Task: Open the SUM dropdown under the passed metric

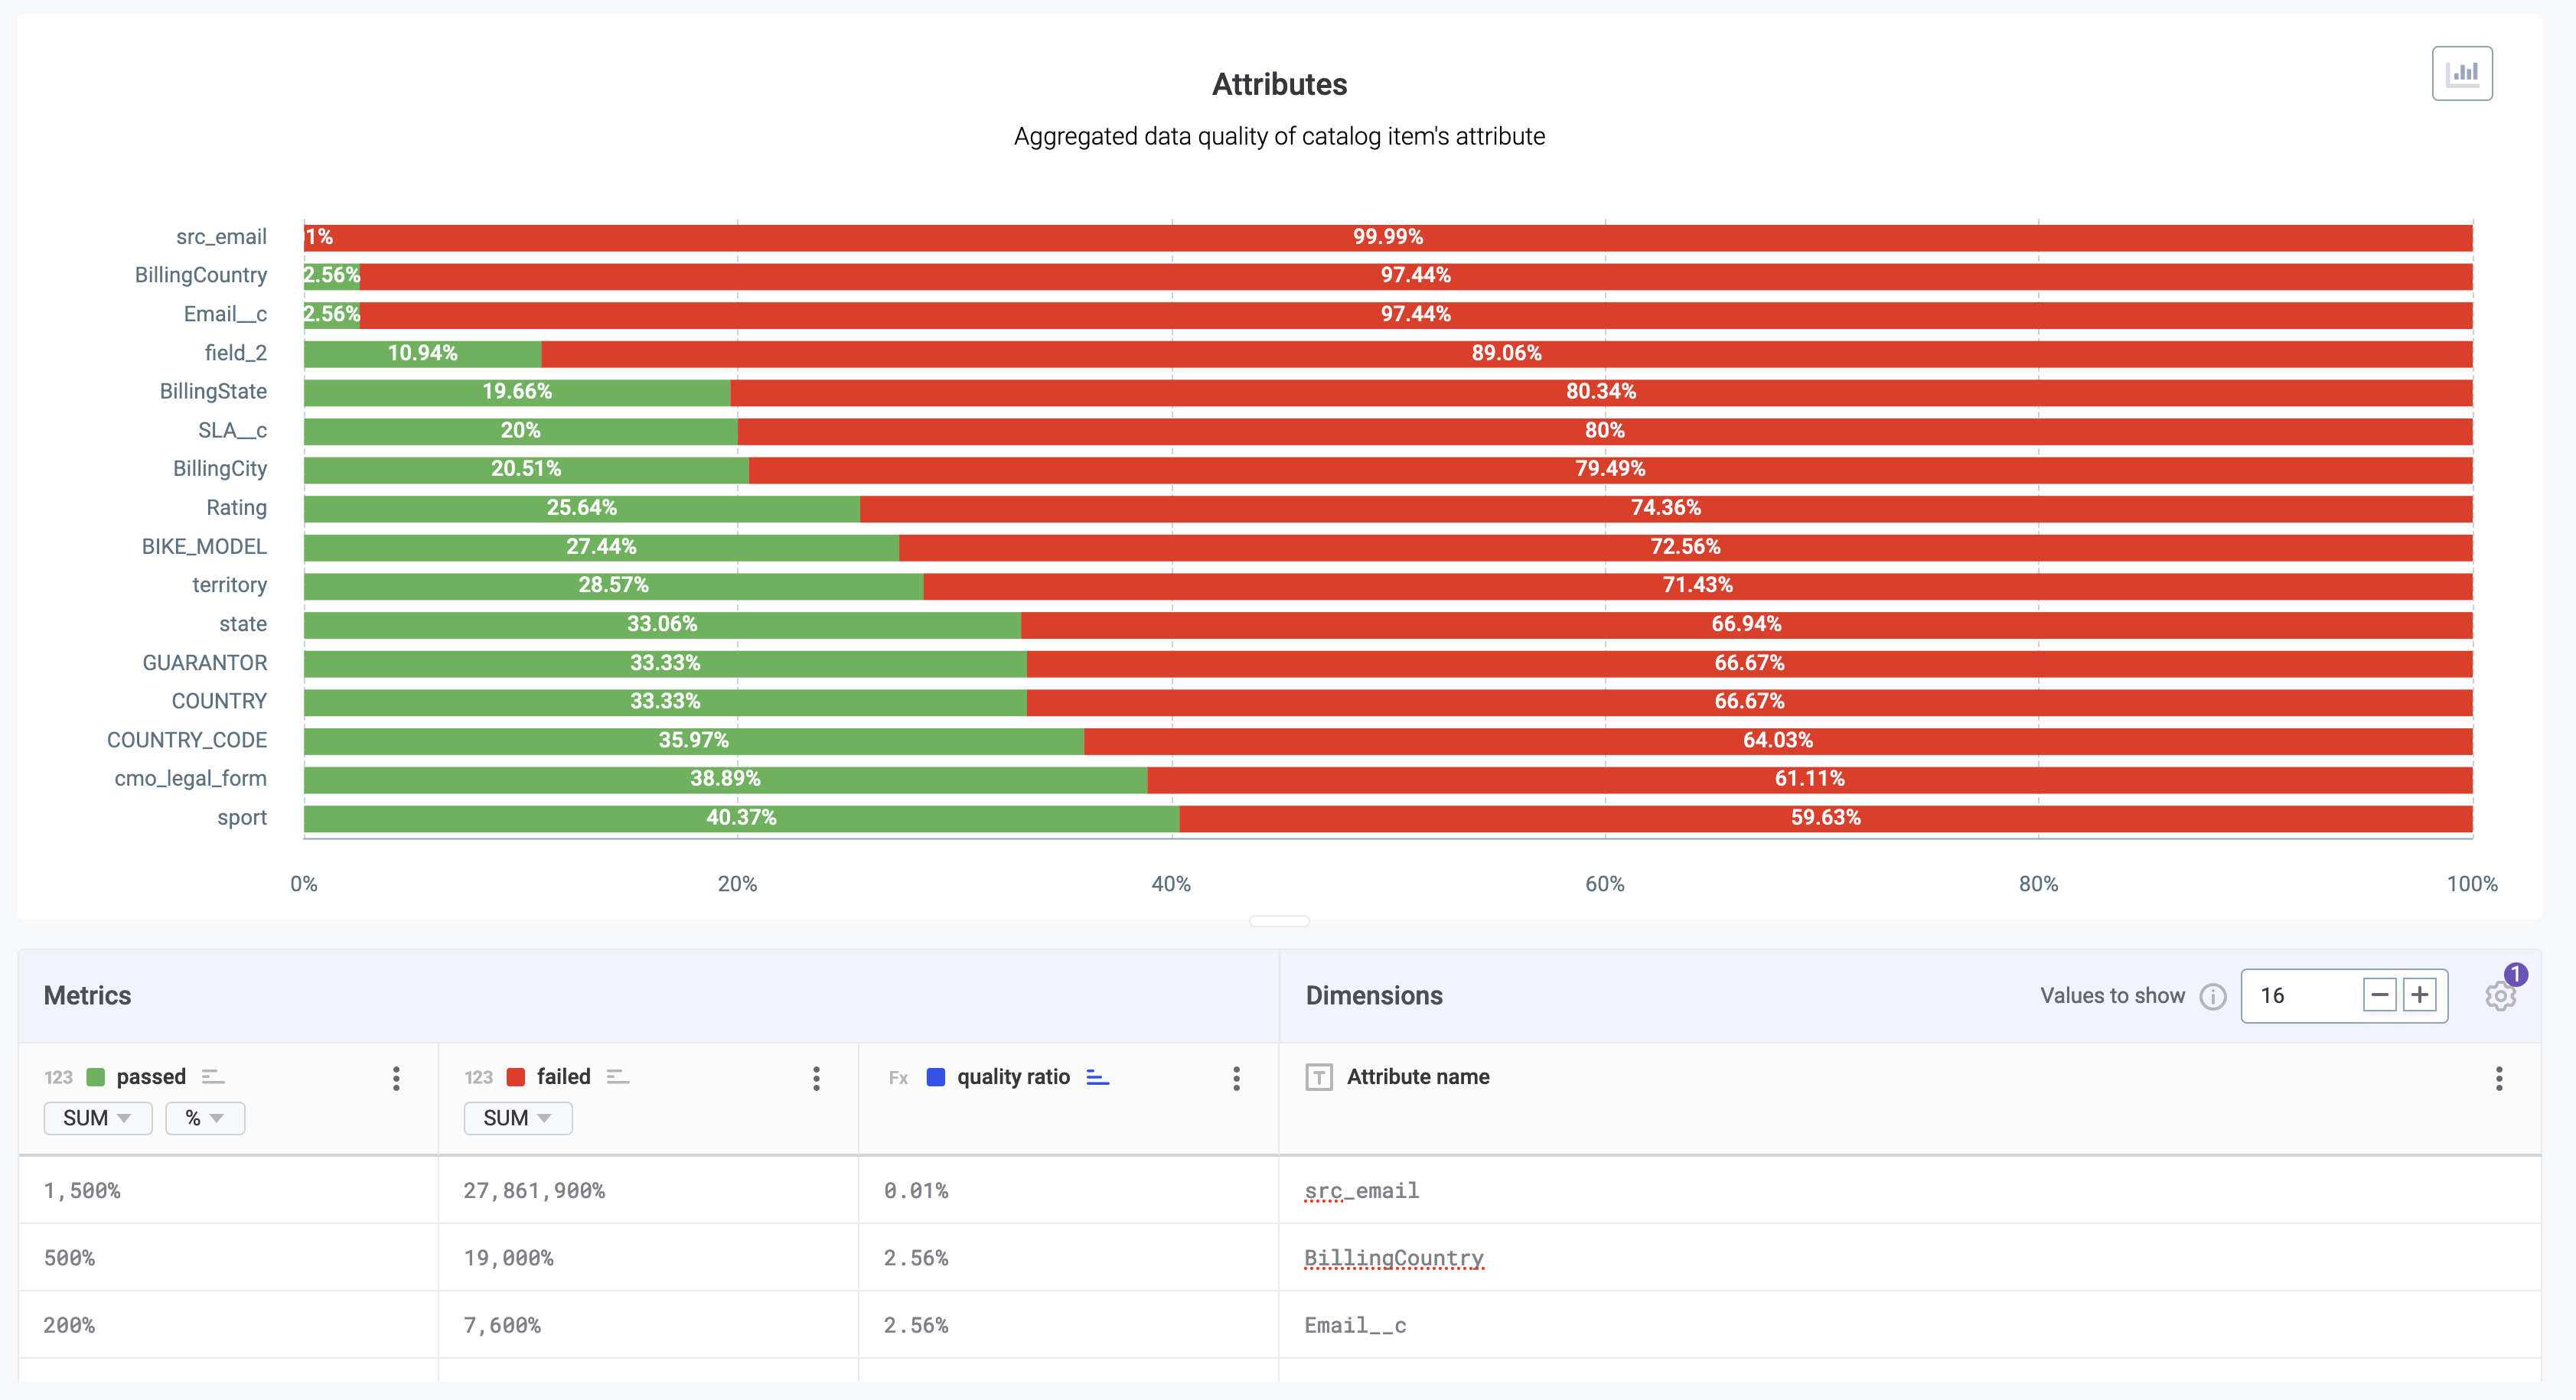Action: coord(97,1118)
